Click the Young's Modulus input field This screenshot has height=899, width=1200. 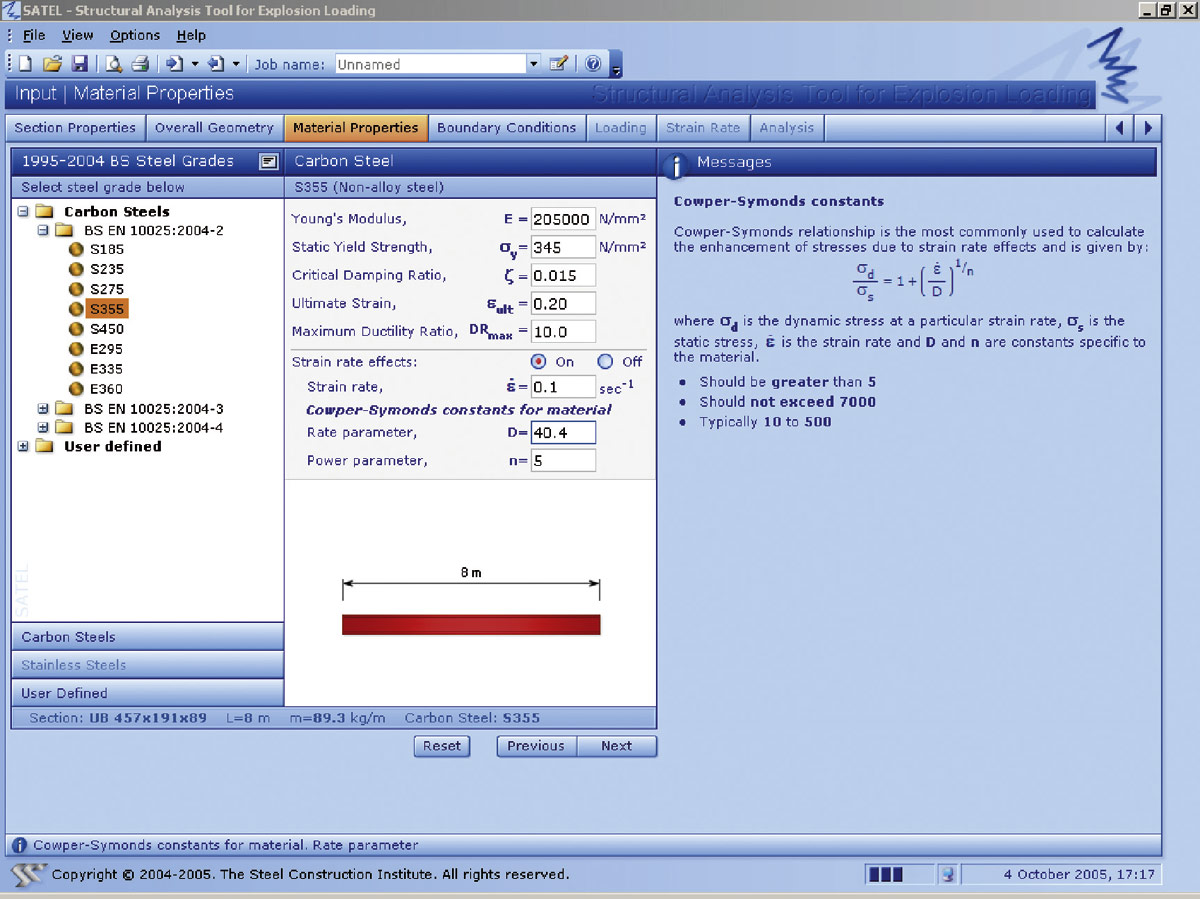pyautogui.click(x=562, y=219)
